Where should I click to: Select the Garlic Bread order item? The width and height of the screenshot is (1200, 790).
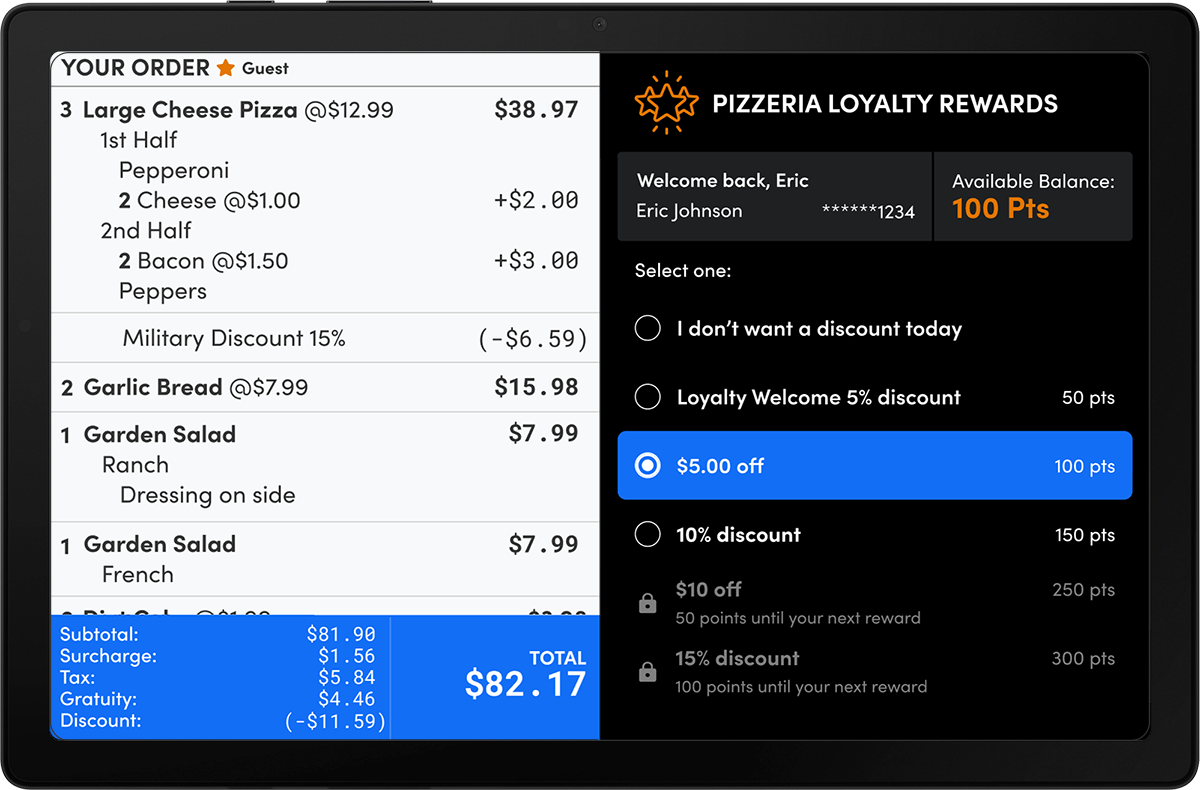[325, 387]
